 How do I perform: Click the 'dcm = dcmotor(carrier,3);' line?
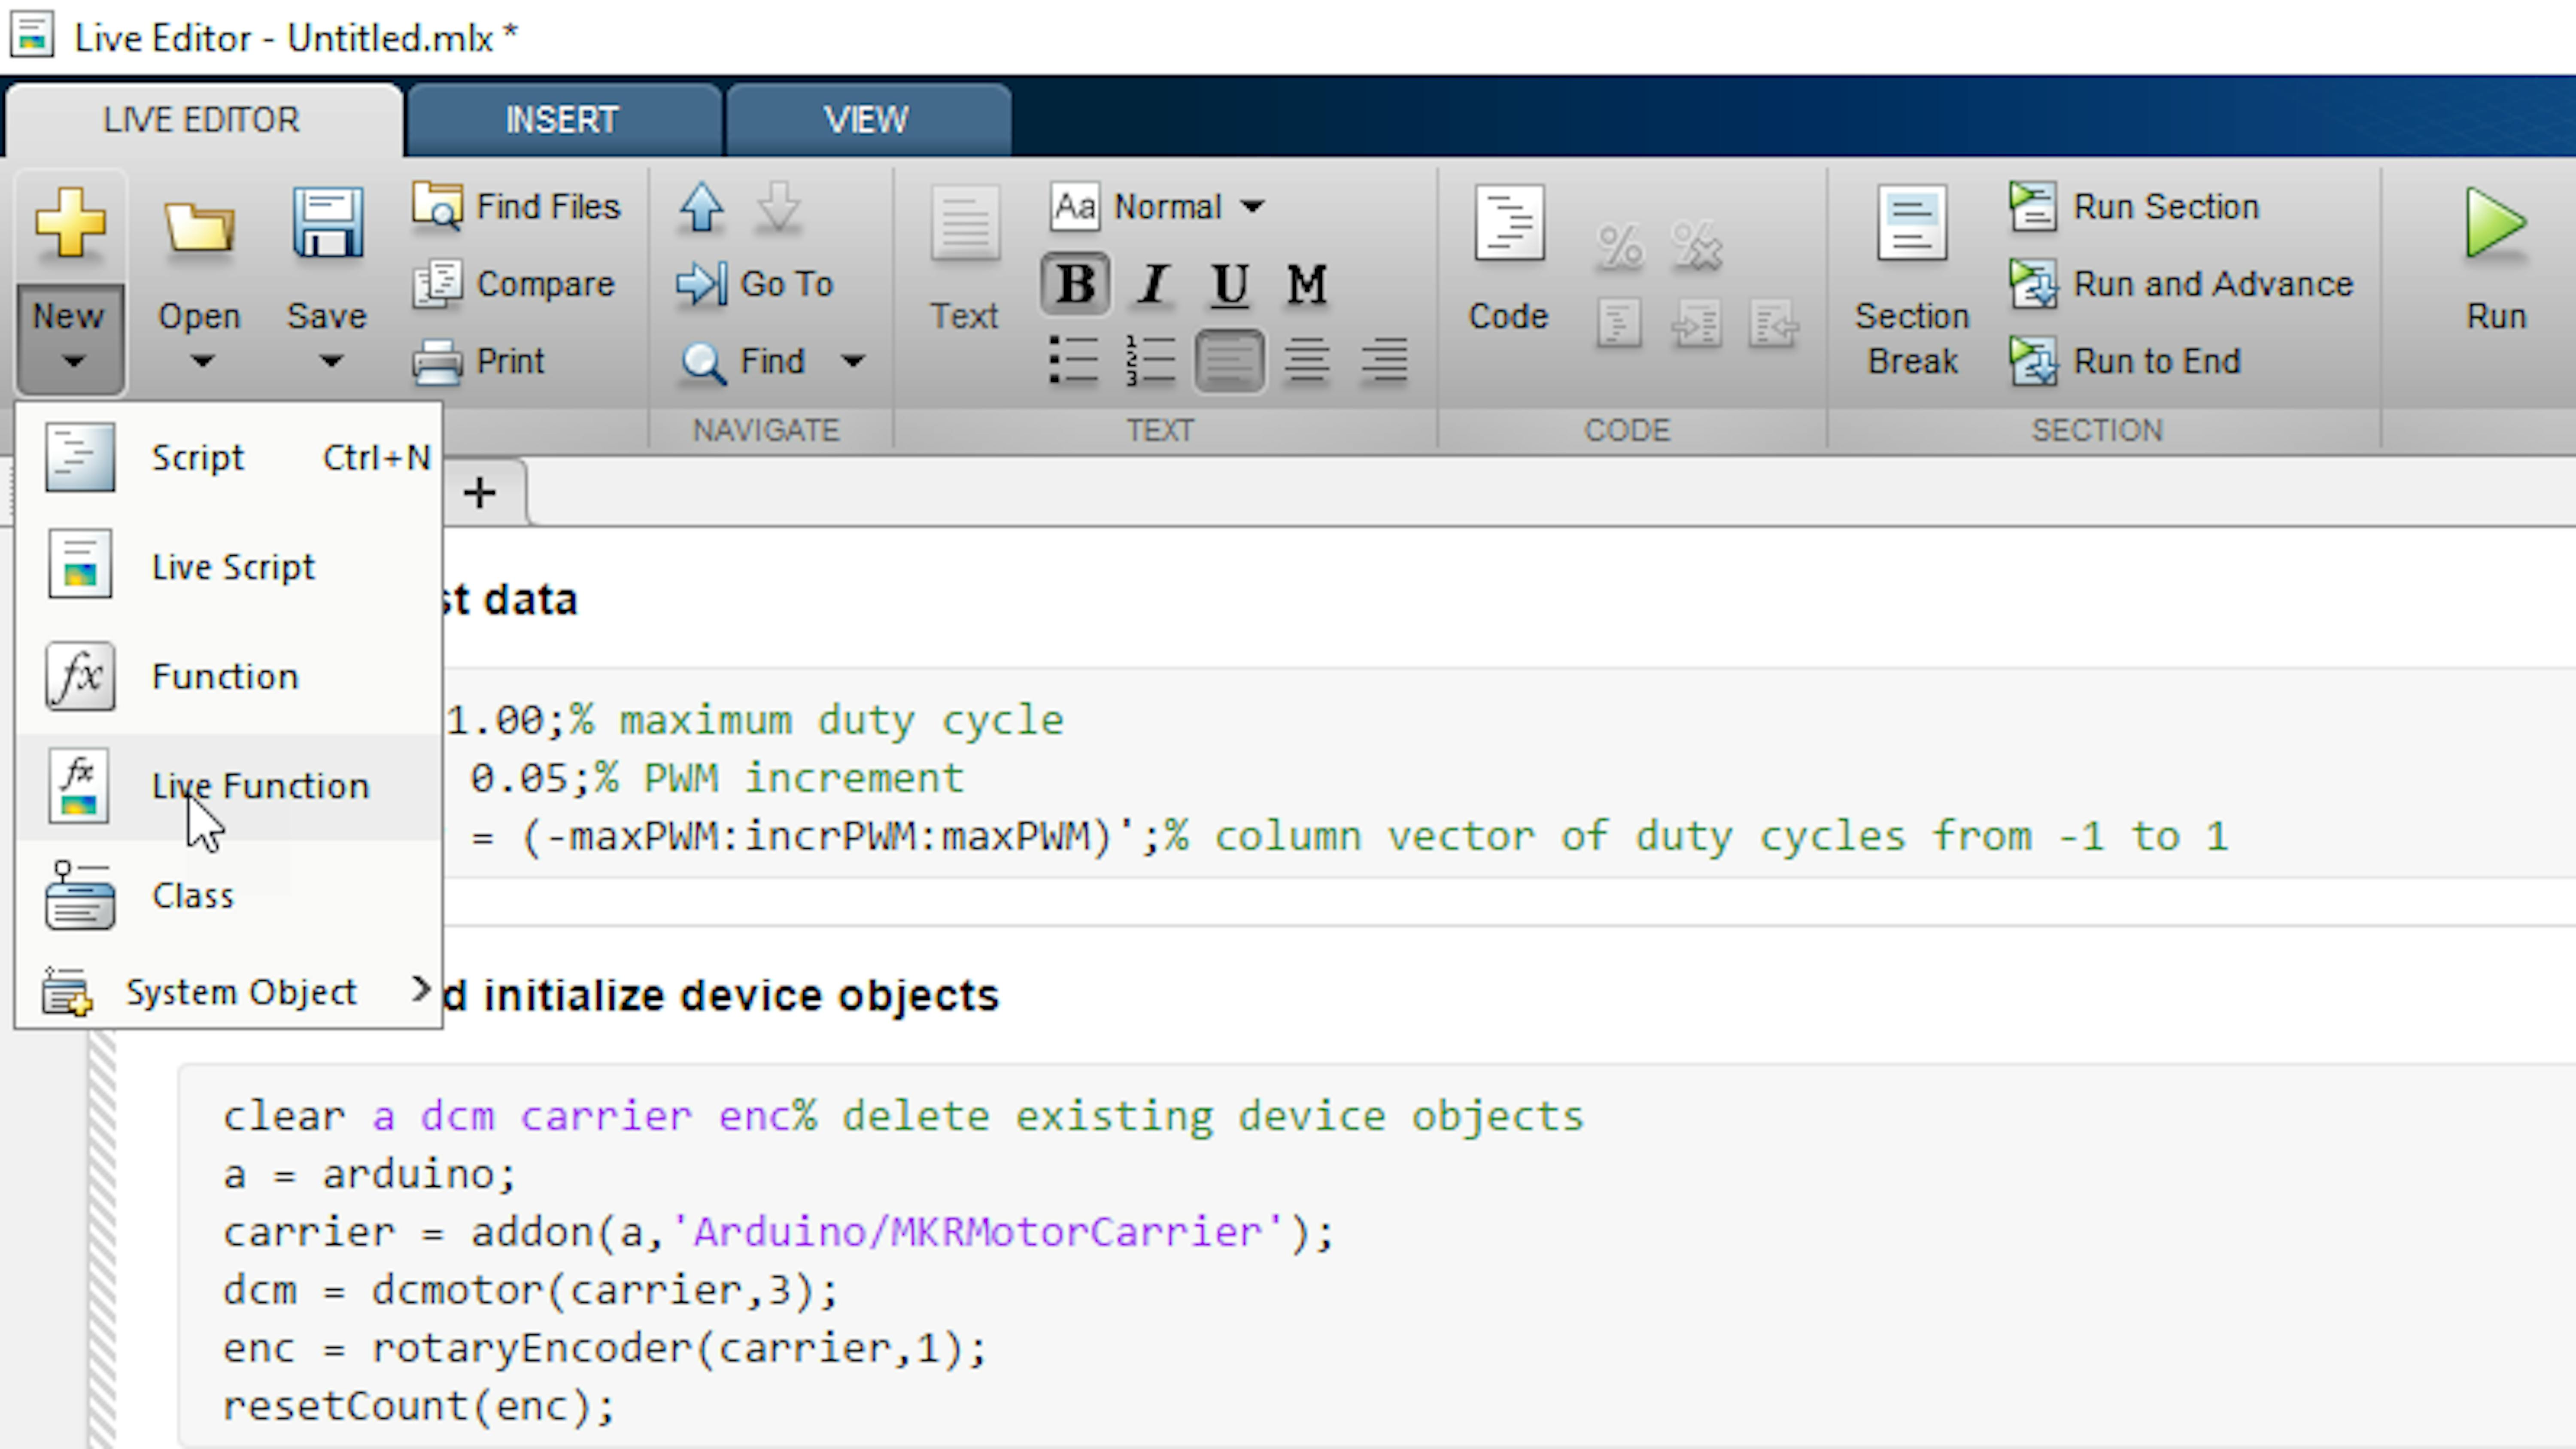tap(530, 1290)
